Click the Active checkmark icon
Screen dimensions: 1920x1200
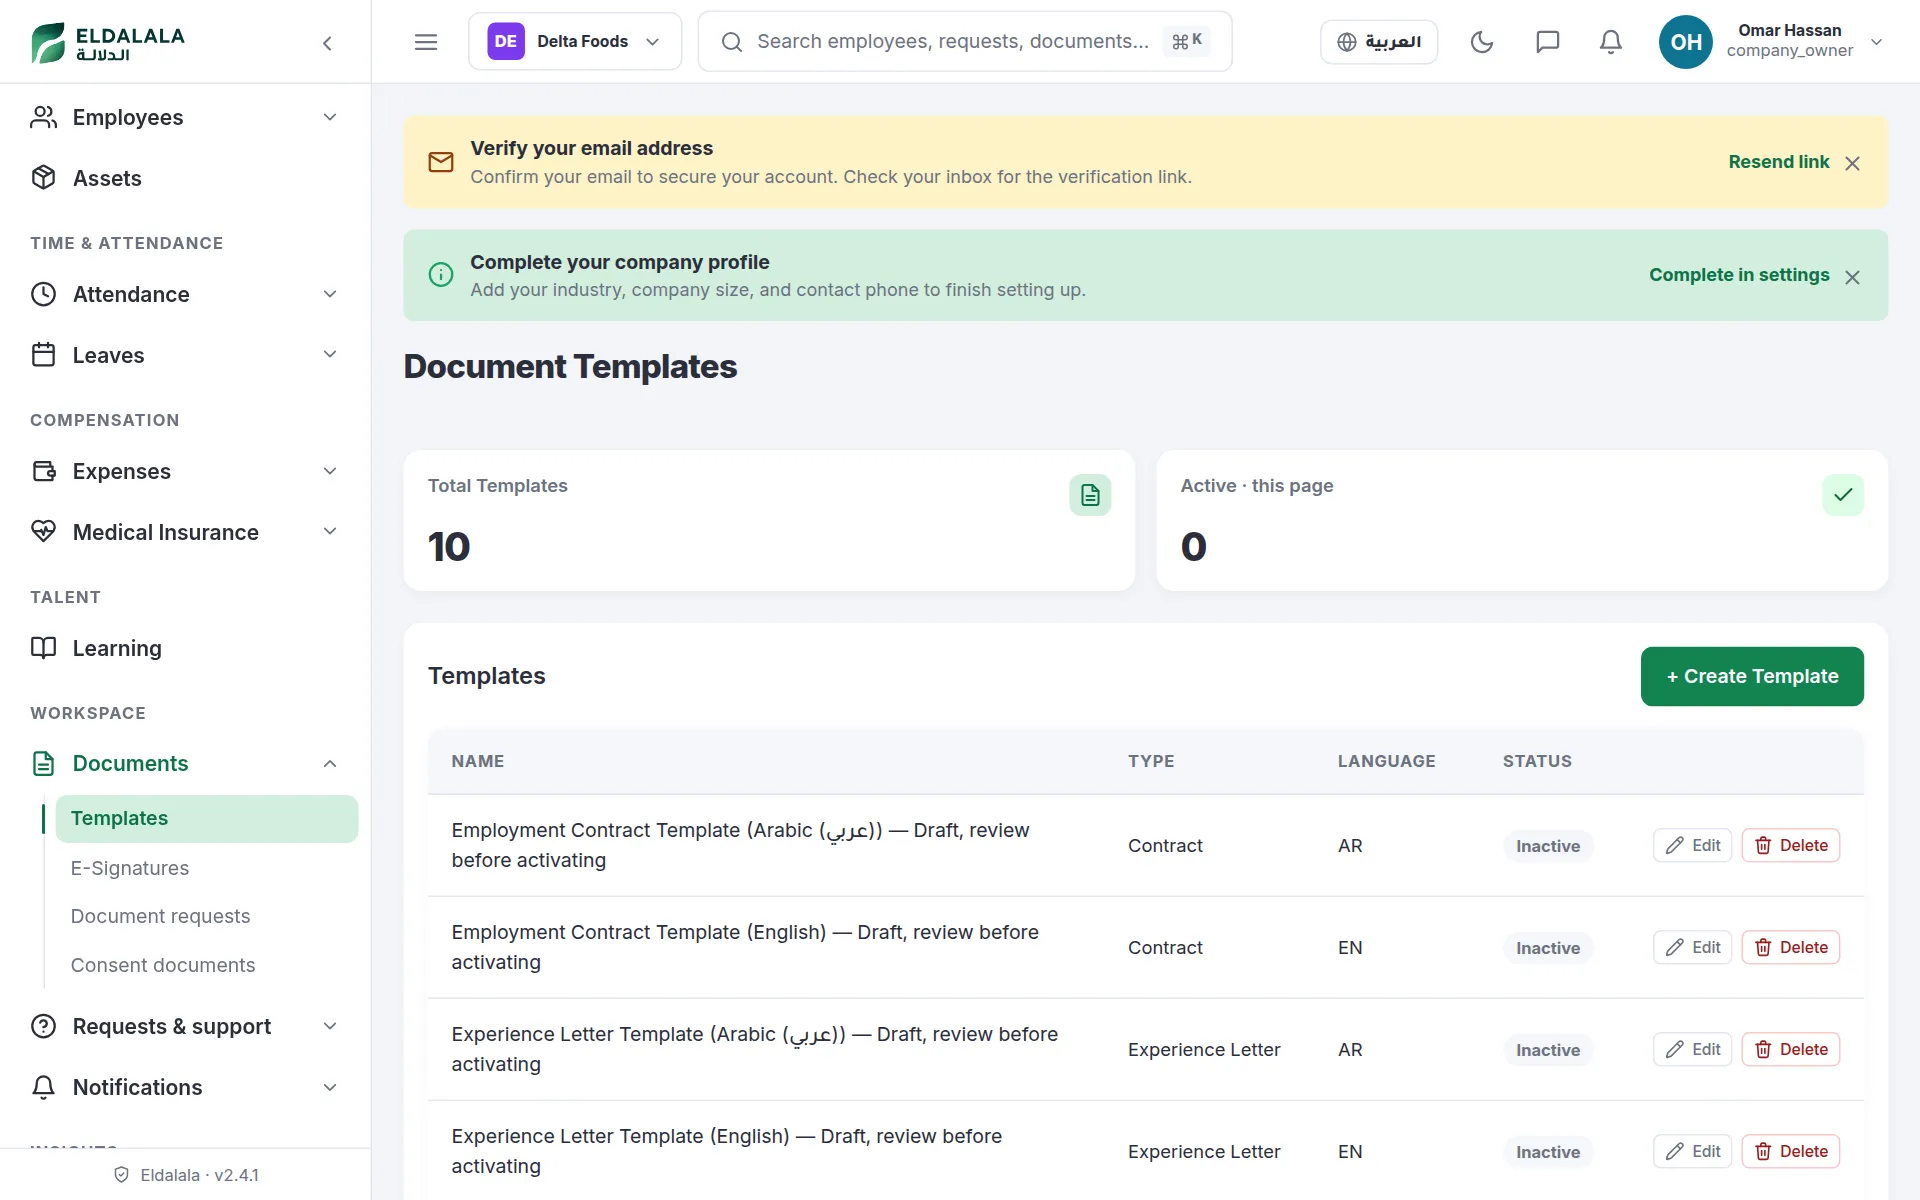pyautogui.click(x=1843, y=495)
